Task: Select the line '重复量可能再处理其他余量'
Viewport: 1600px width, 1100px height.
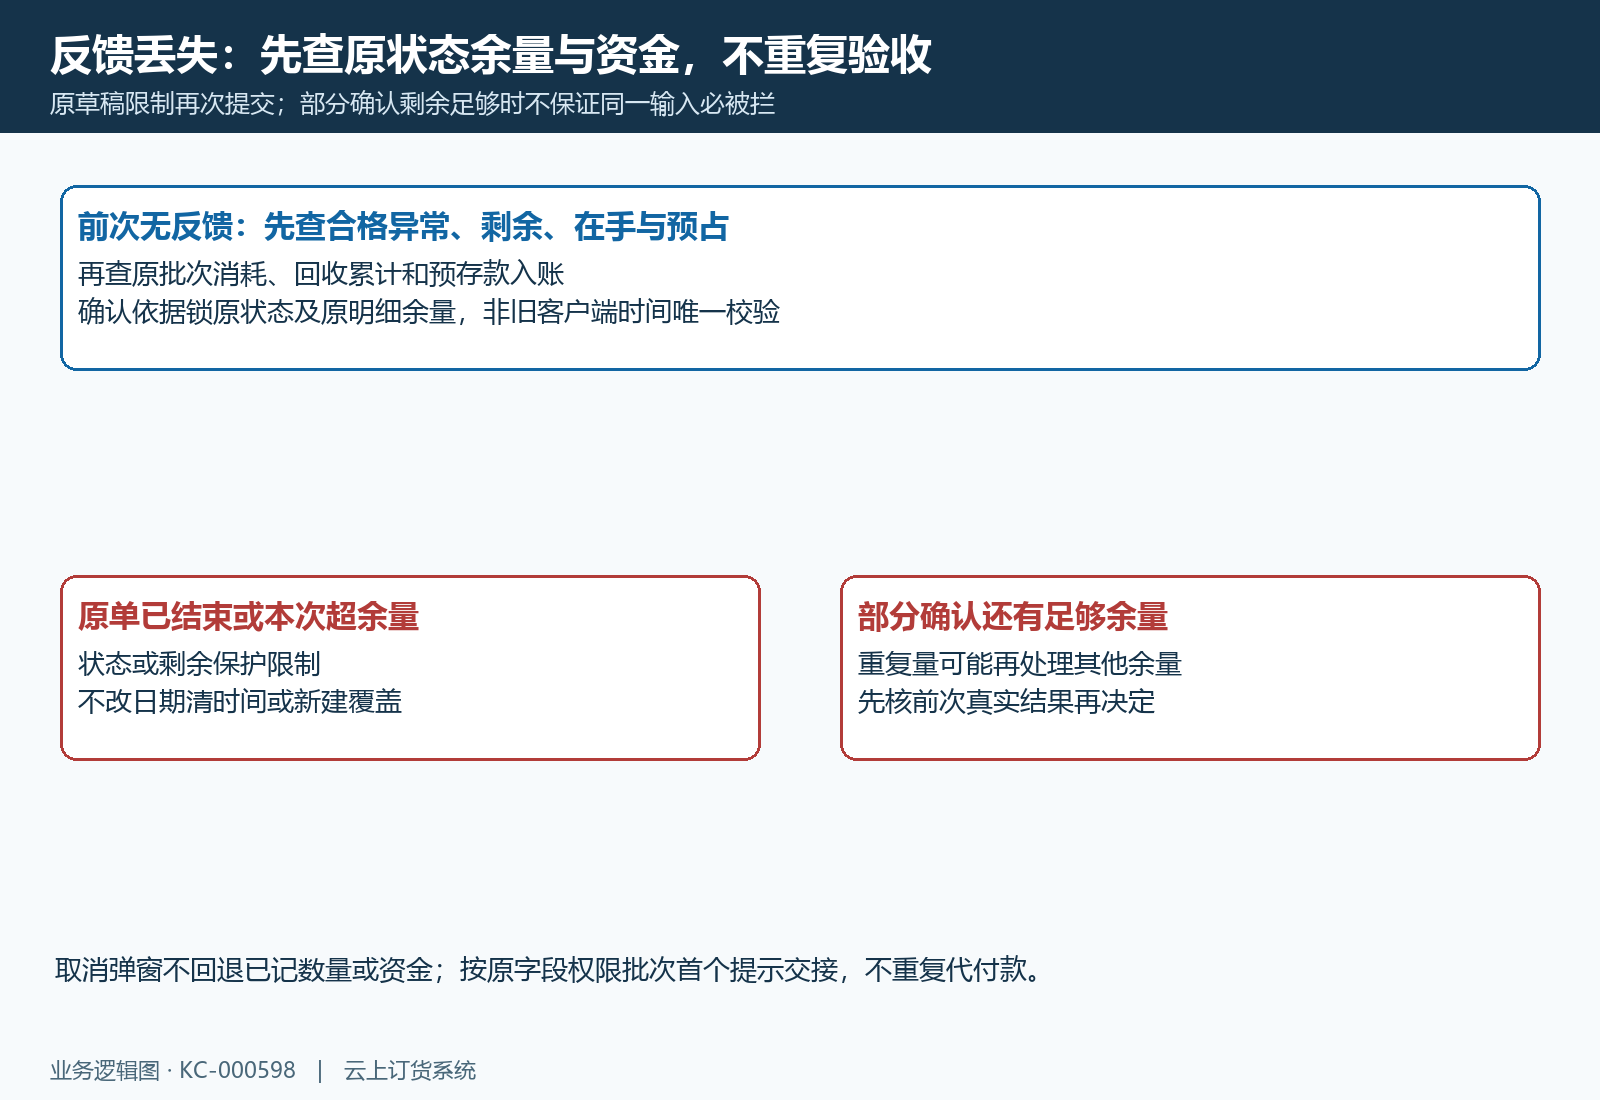Action: pos(1020,664)
